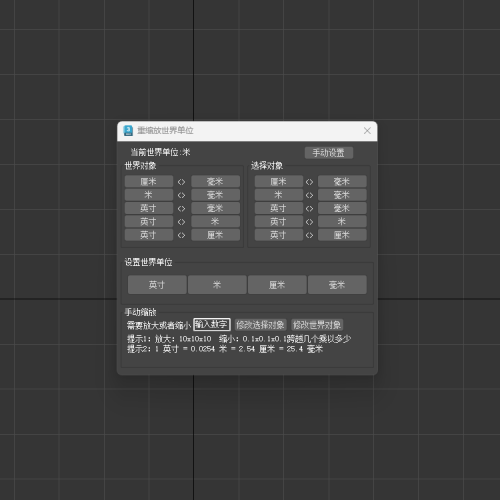Screen dimensions: 500x500
Task: In 选择对象, click 英寸 paired with 厘米
Action: (x=279, y=235)
